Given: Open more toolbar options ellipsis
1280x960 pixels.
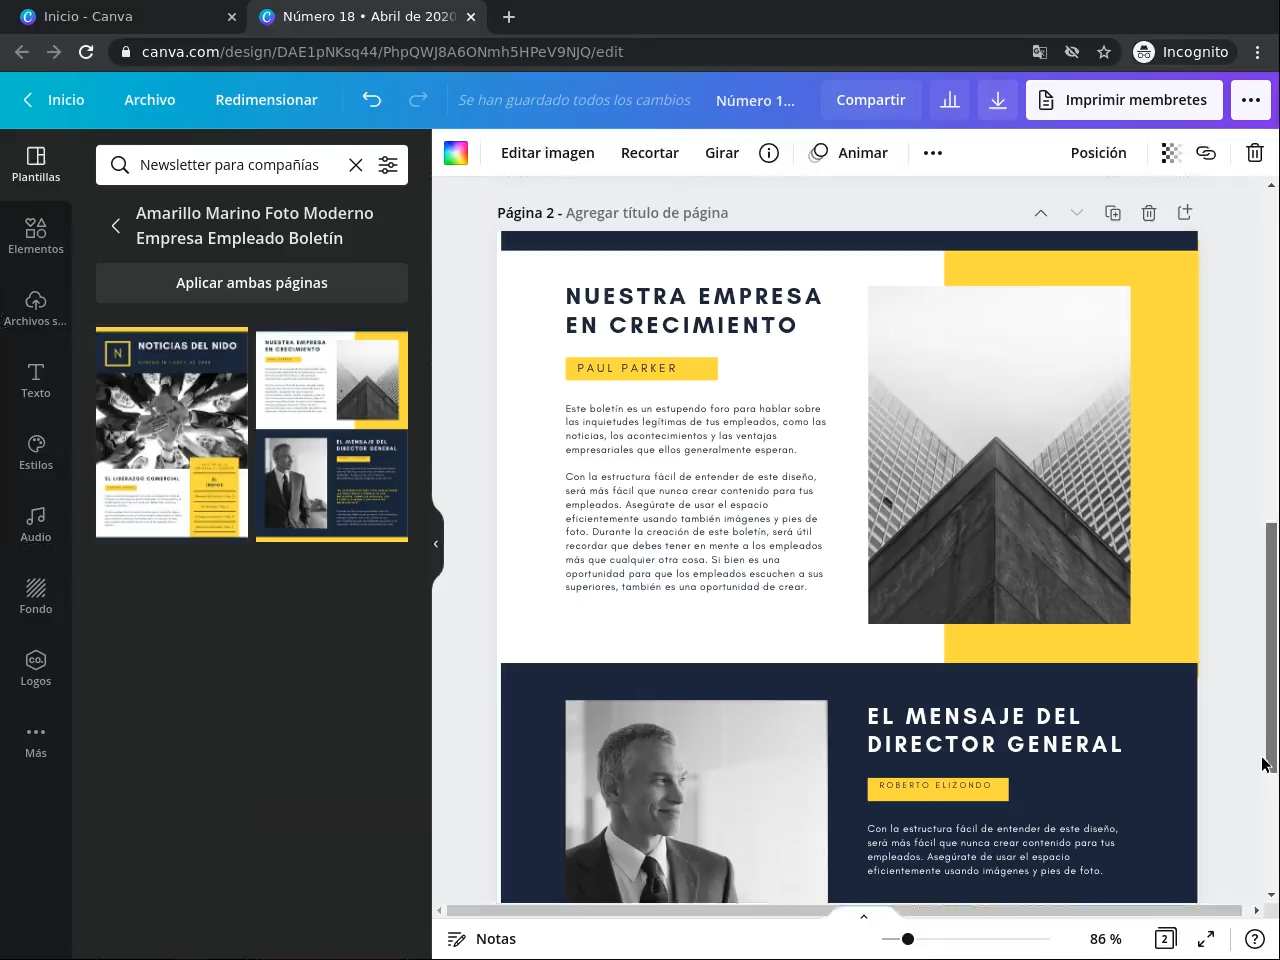Looking at the screenshot, I should pos(933,153).
